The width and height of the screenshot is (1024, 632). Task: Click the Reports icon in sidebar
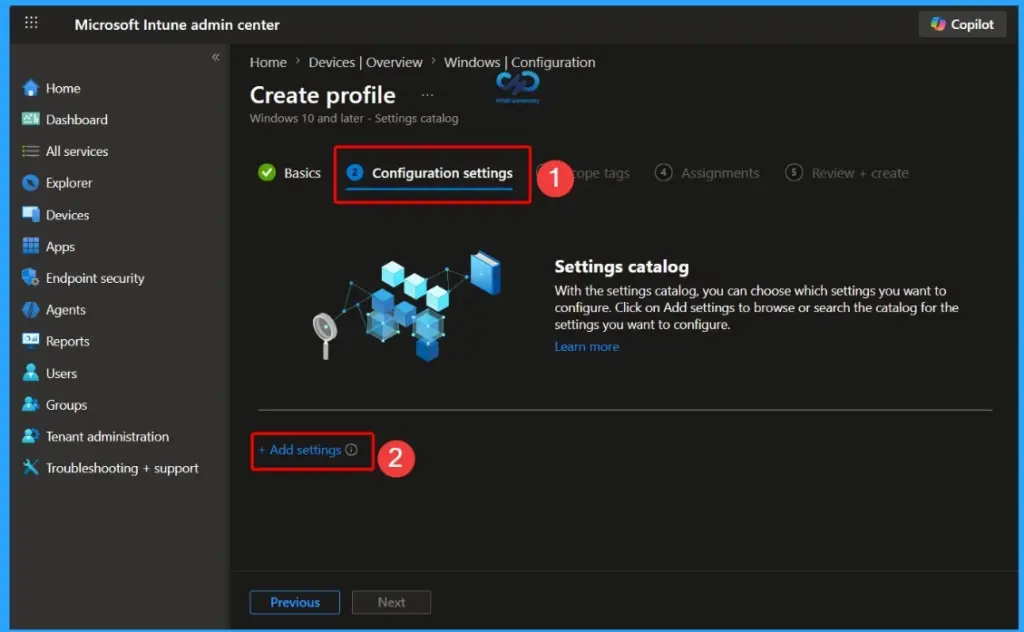click(x=31, y=341)
